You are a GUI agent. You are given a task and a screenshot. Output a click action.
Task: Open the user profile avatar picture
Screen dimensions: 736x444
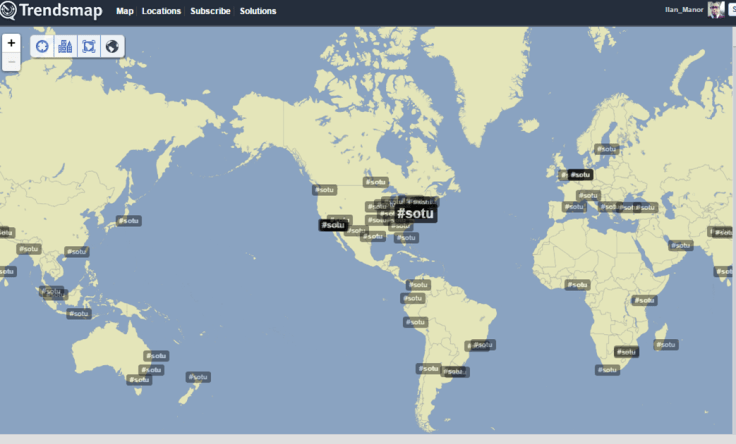716,10
